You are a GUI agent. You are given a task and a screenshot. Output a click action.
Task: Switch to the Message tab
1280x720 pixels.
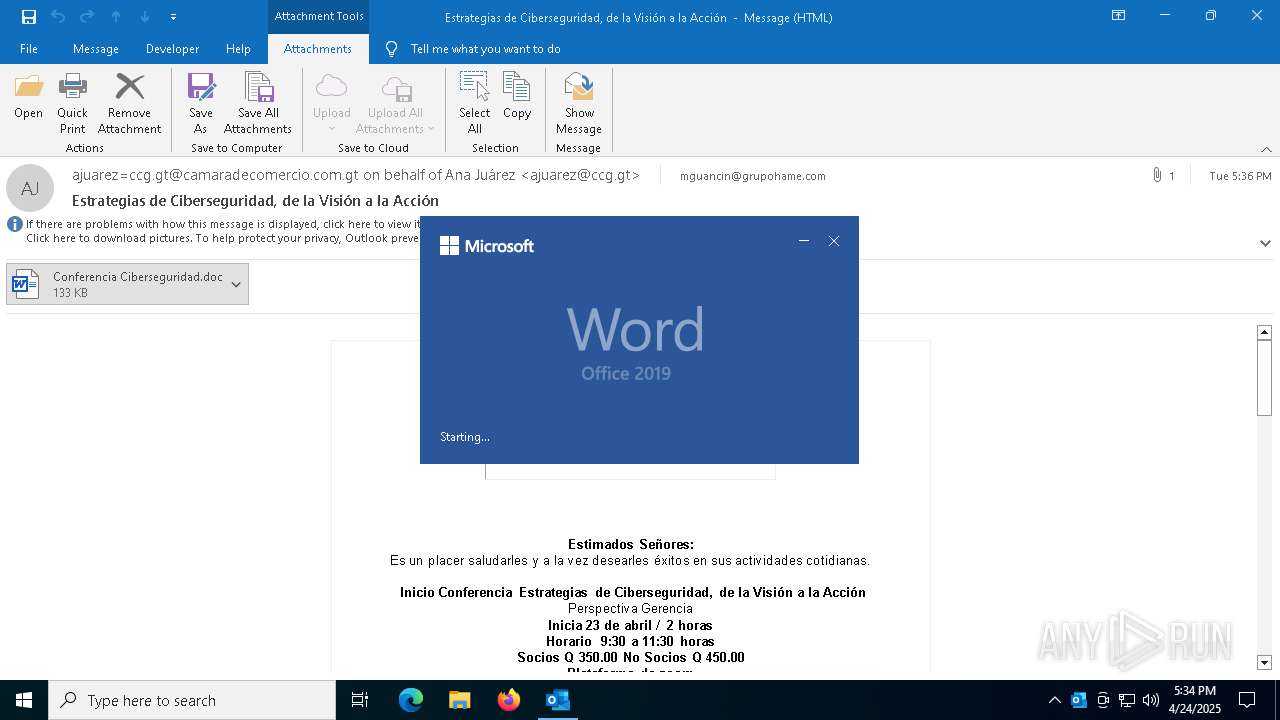coord(96,49)
